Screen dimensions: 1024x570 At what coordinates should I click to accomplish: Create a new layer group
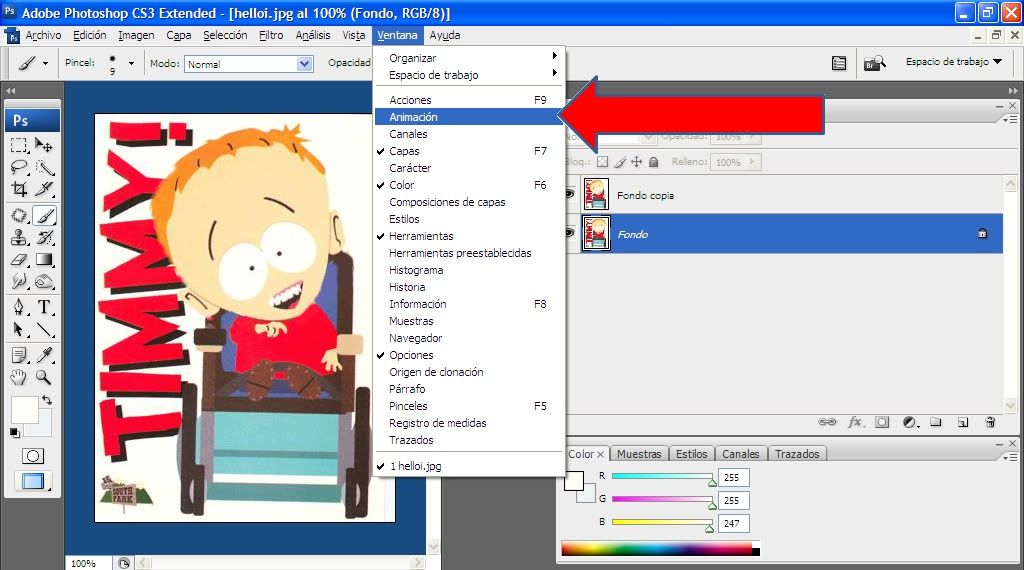tap(936, 422)
